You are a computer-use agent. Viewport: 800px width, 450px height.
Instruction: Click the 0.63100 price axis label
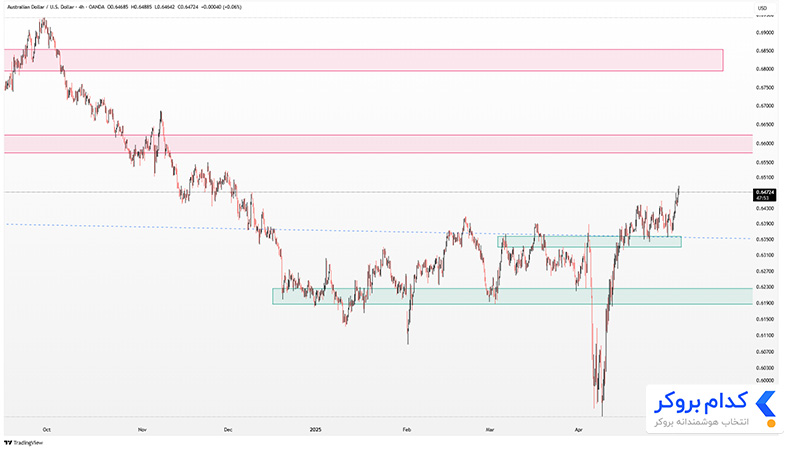coord(765,255)
